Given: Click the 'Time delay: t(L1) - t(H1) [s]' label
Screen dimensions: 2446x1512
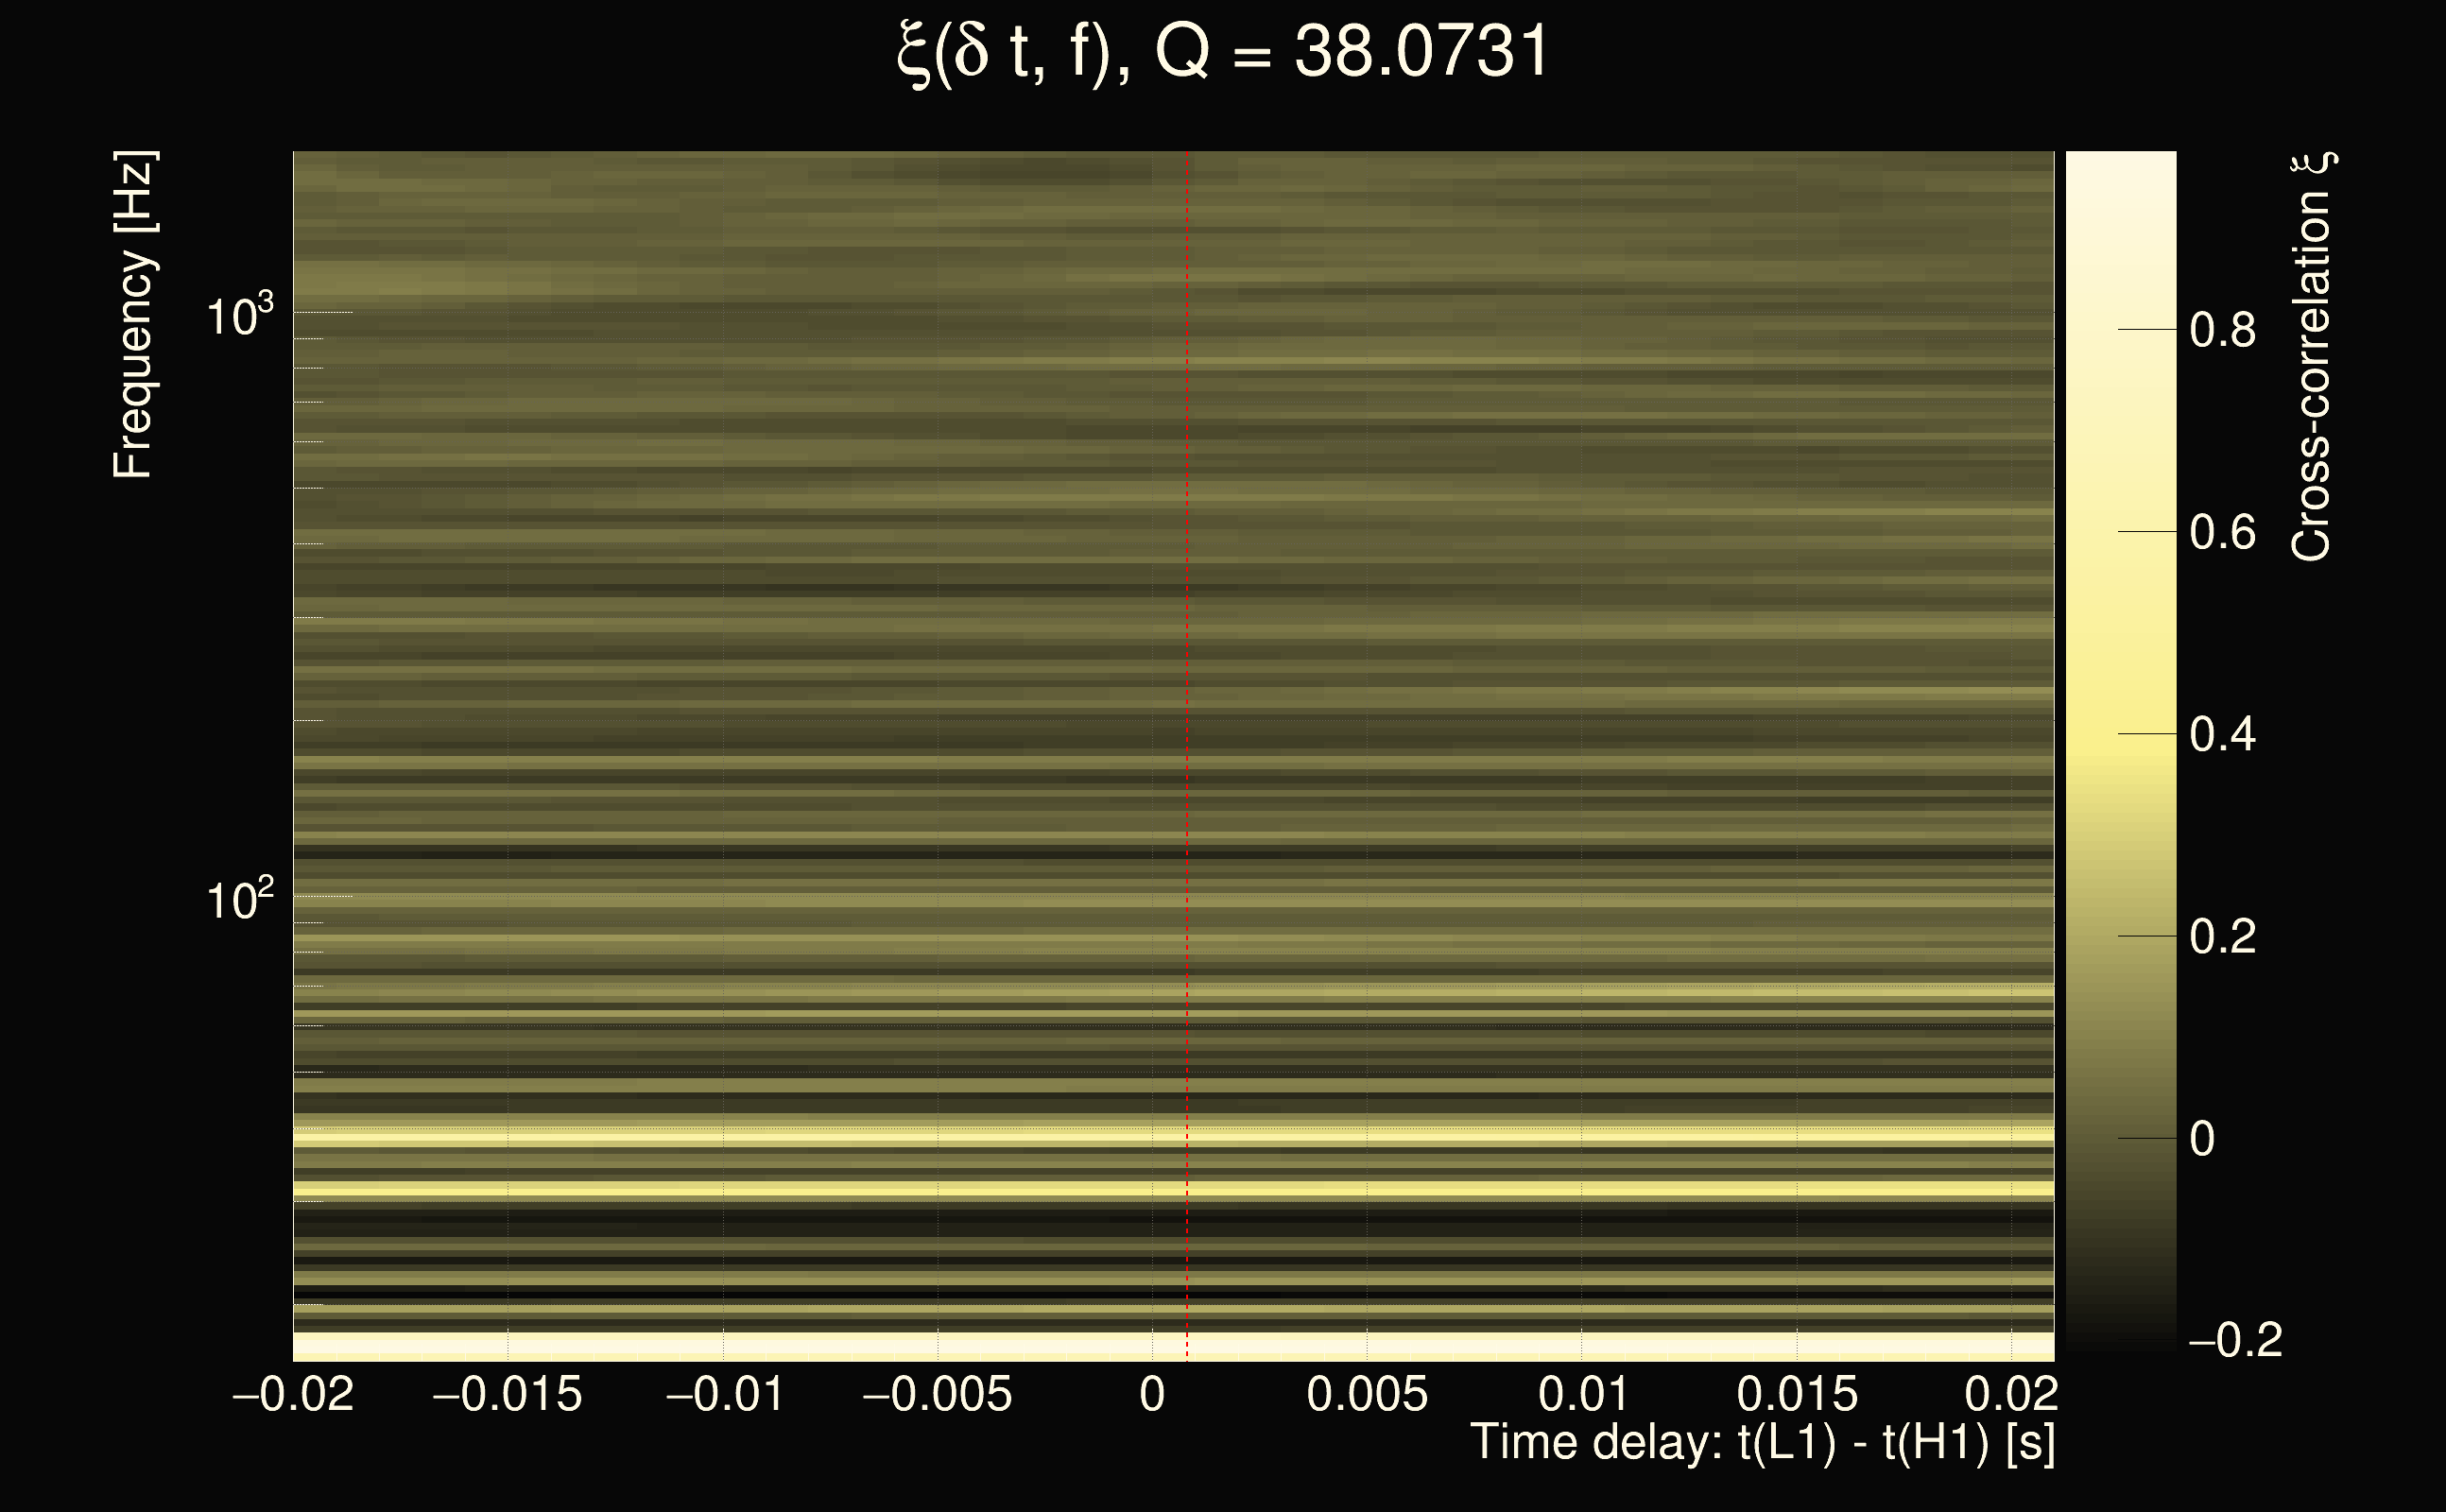Looking at the screenshot, I should click(1762, 1443).
